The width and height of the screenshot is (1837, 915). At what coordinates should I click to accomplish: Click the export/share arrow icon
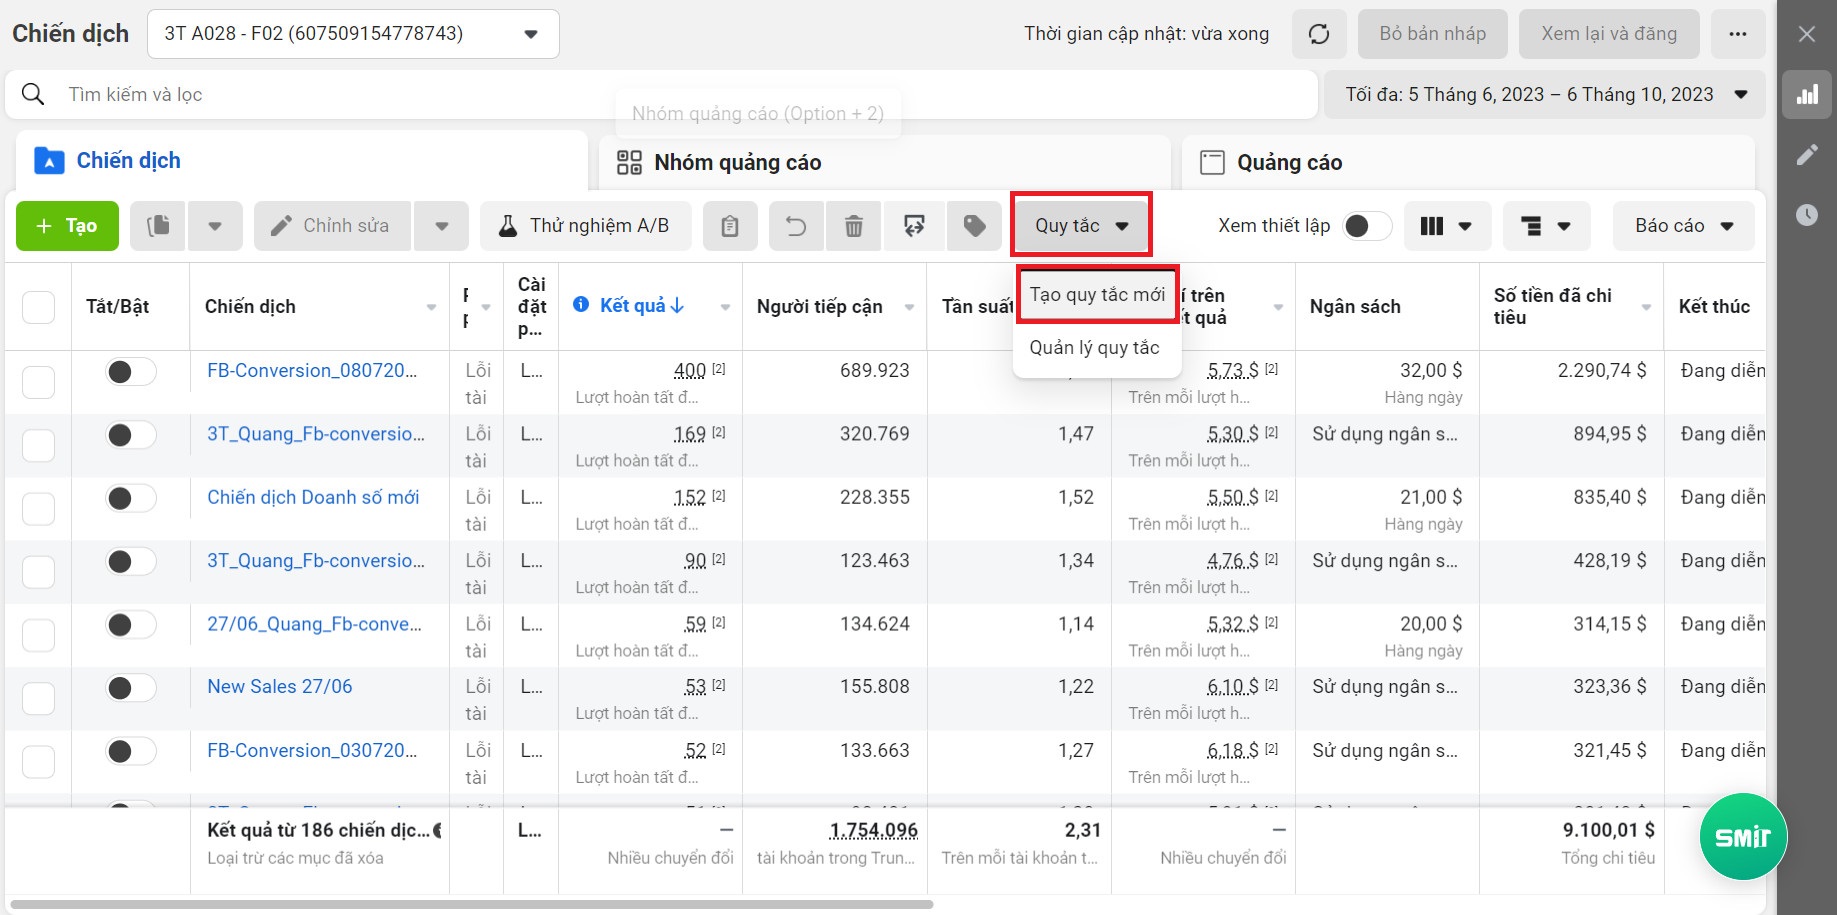[914, 226]
